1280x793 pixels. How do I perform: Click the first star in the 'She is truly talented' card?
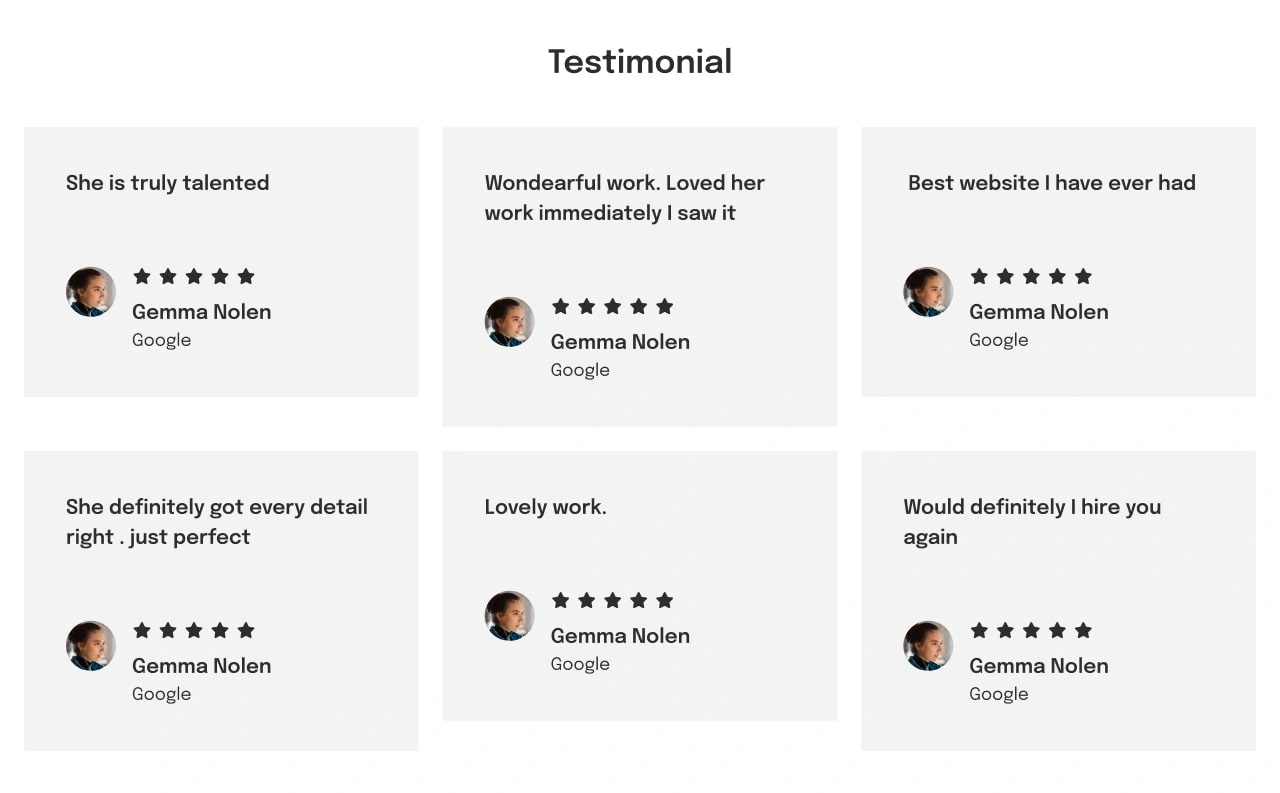[142, 276]
